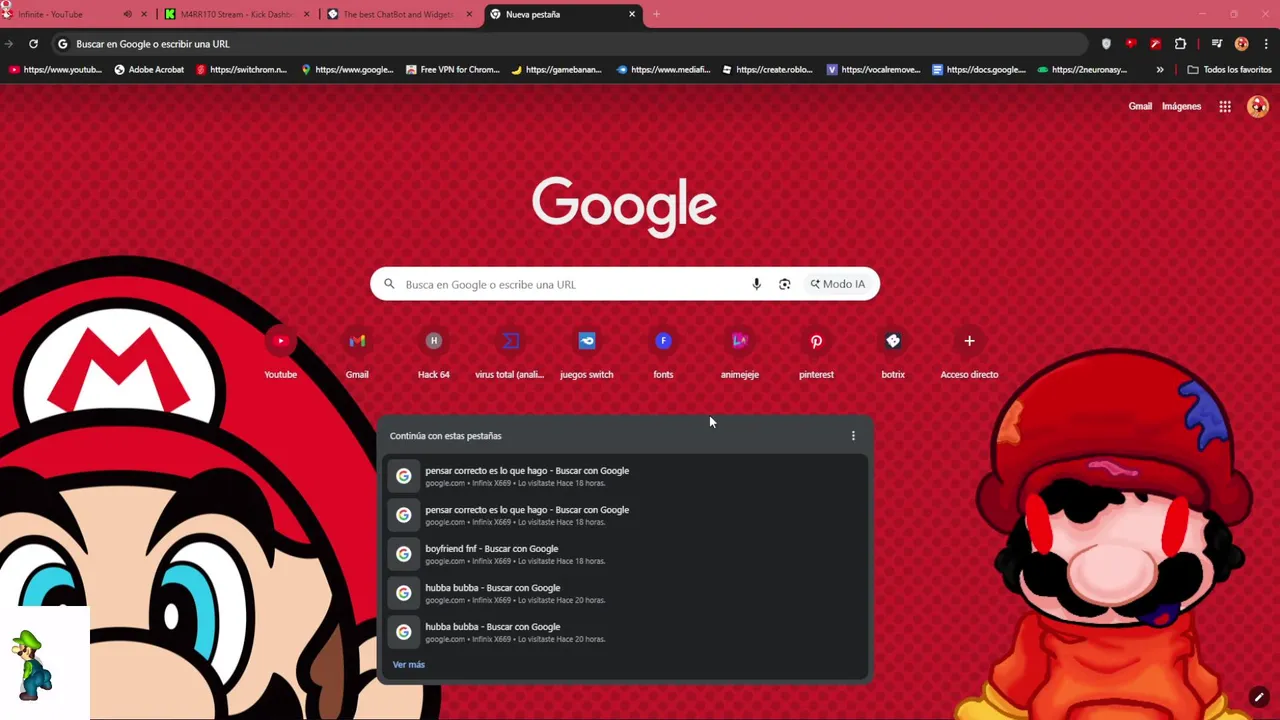Open the Chrome three-dot main menu

(x=1267, y=44)
